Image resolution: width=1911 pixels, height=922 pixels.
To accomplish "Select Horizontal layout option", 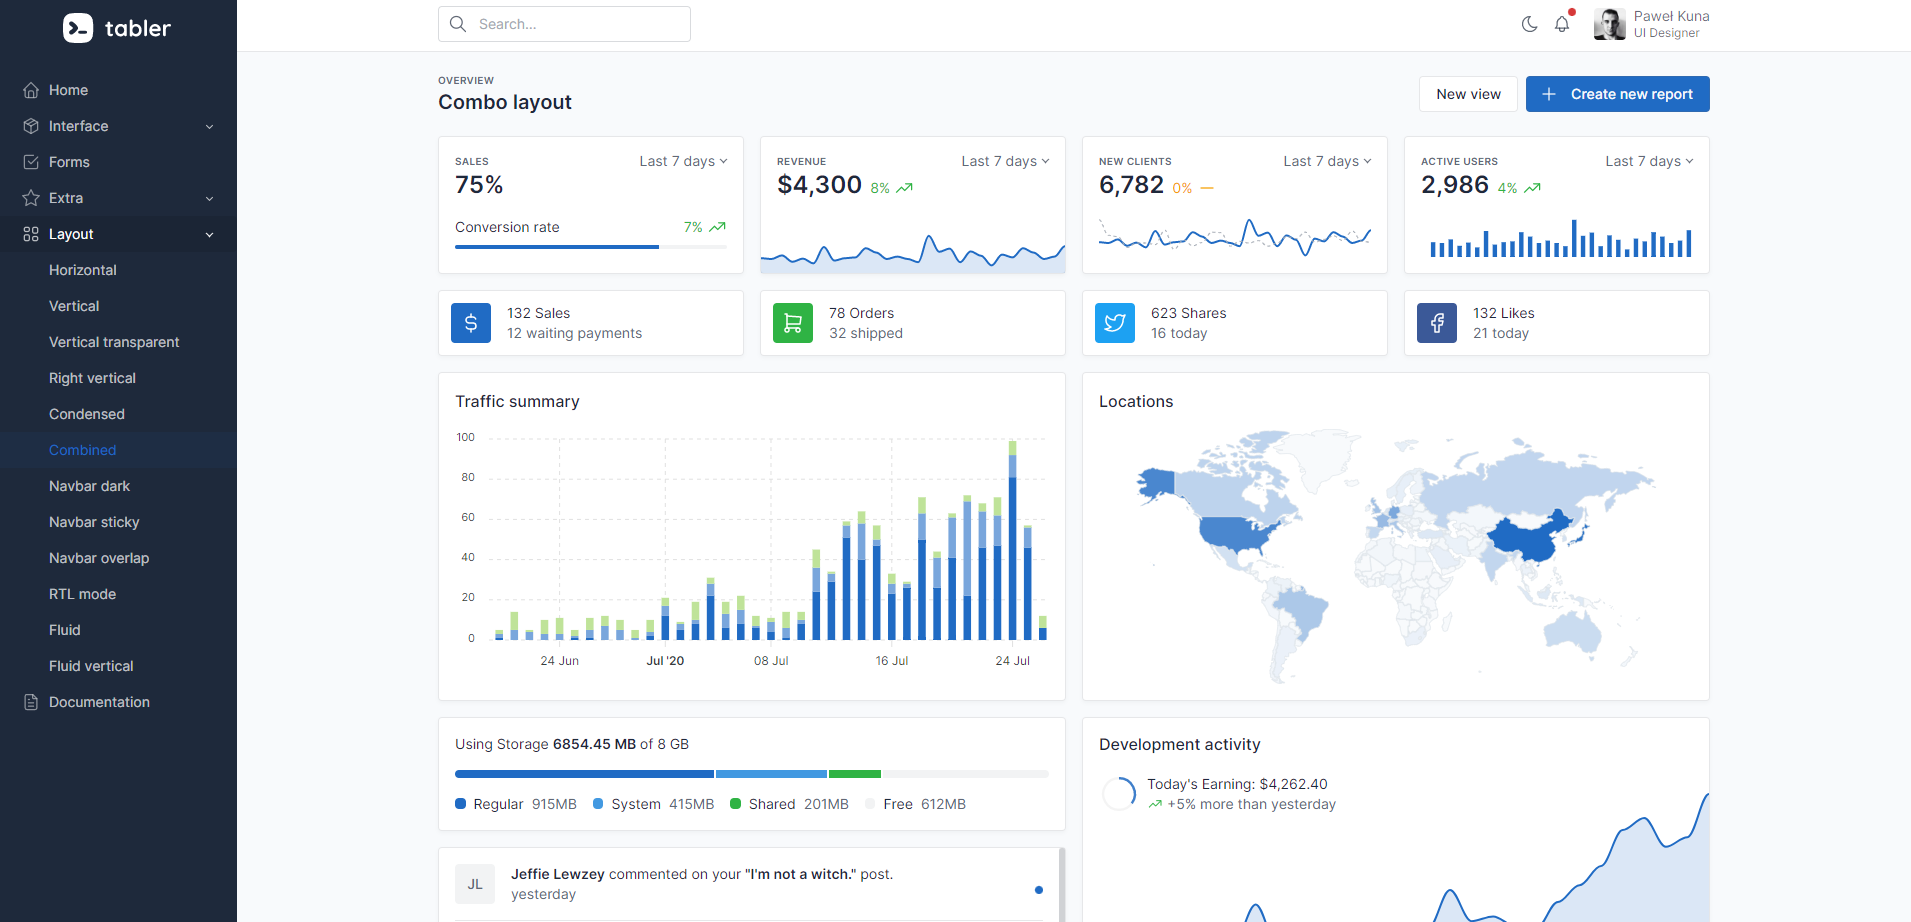I will tap(118, 270).
